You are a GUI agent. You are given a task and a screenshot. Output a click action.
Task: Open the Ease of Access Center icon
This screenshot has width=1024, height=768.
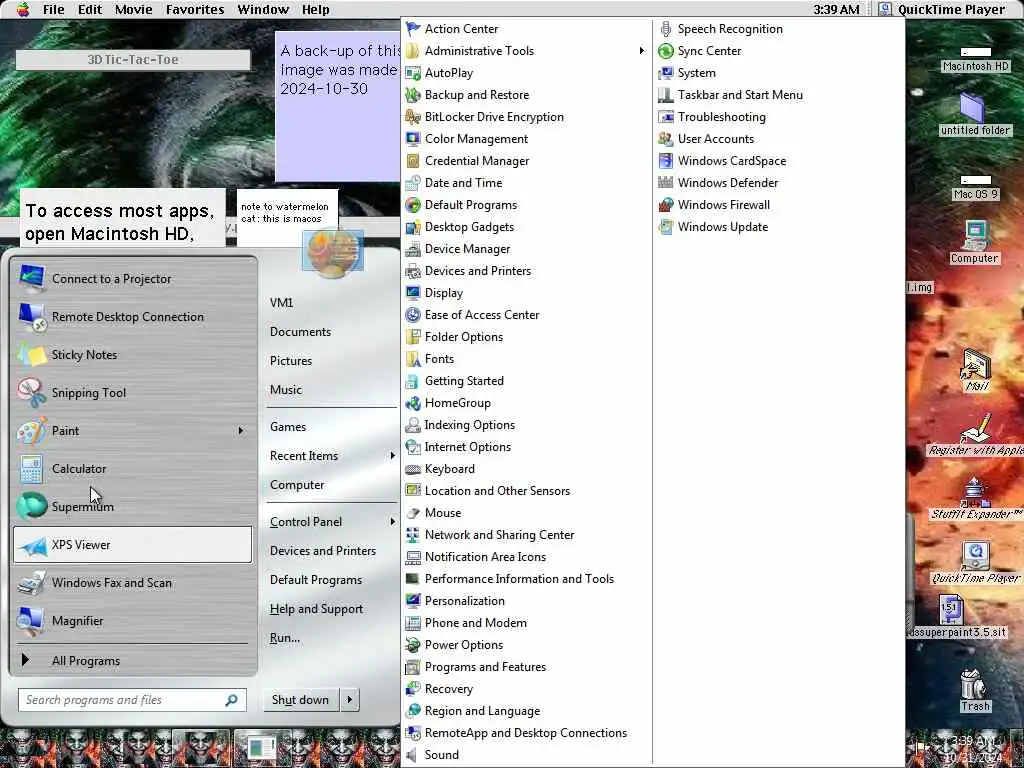click(413, 315)
